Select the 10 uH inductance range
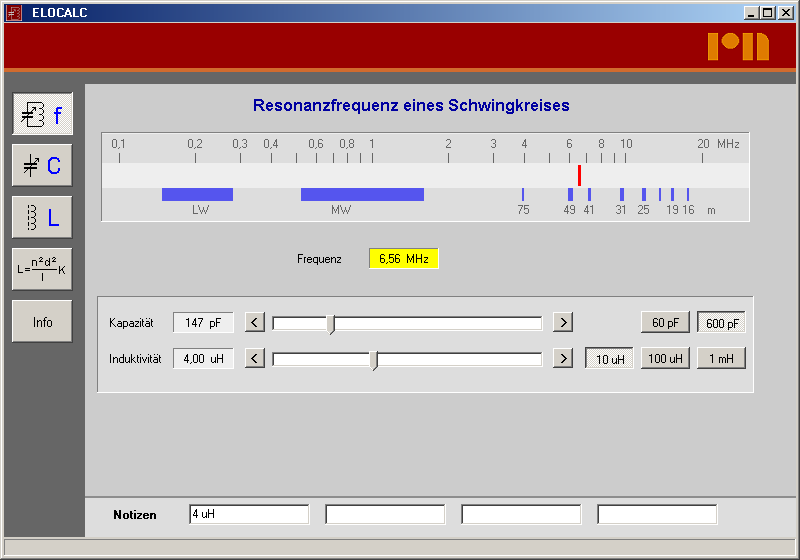This screenshot has height=560, width=800. pos(609,358)
